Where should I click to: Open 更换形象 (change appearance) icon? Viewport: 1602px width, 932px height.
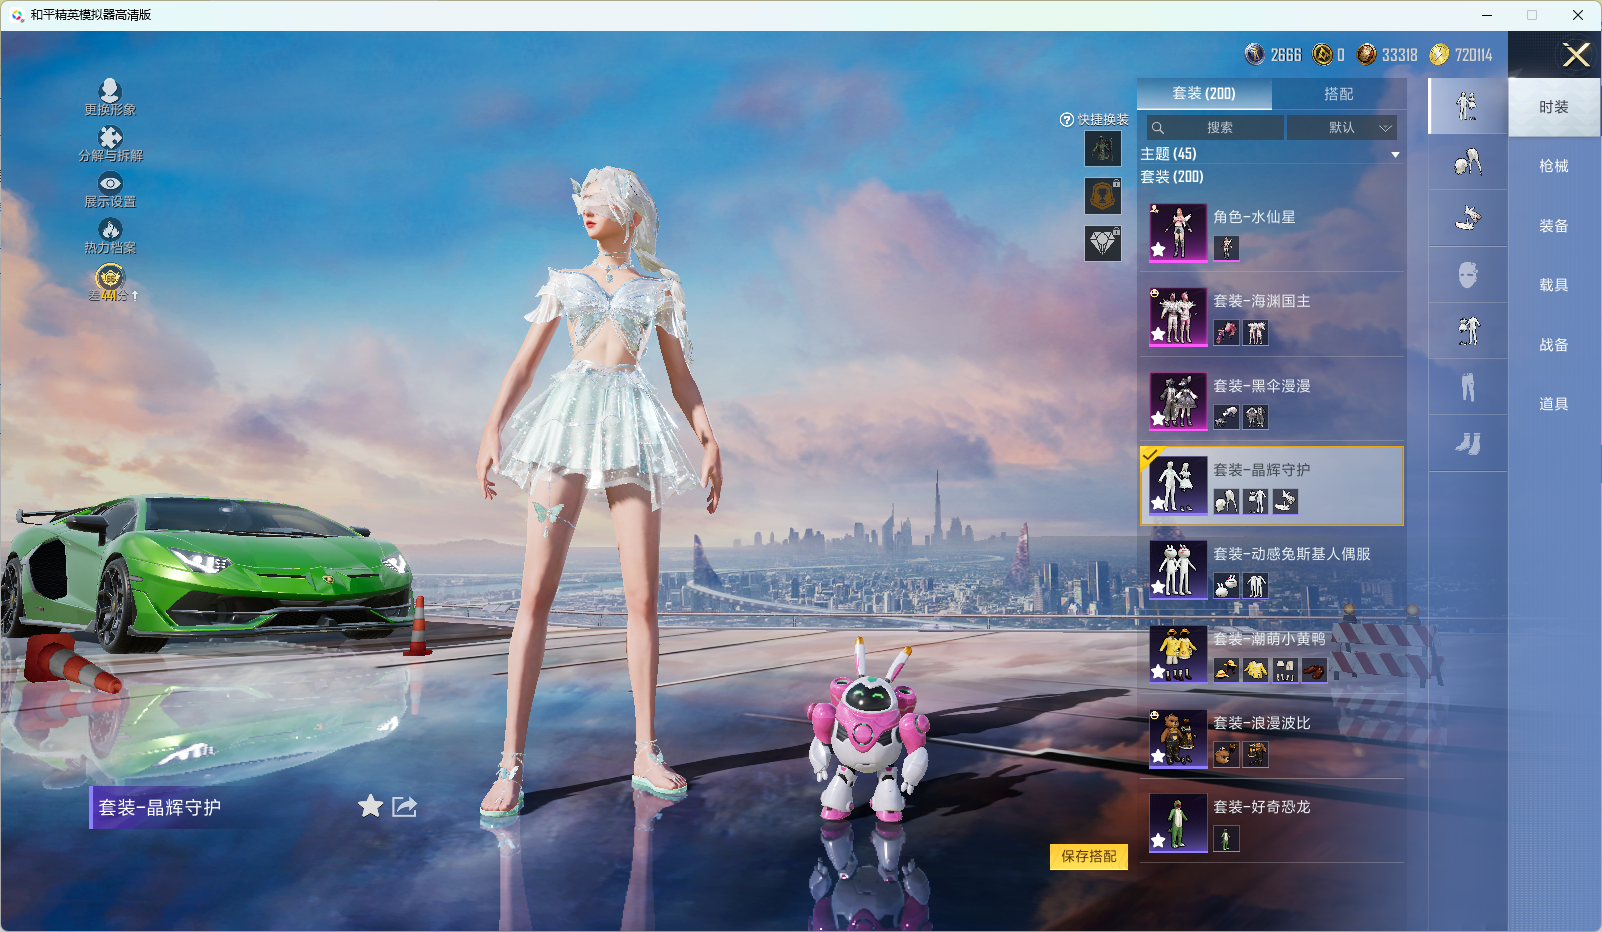click(x=110, y=91)
